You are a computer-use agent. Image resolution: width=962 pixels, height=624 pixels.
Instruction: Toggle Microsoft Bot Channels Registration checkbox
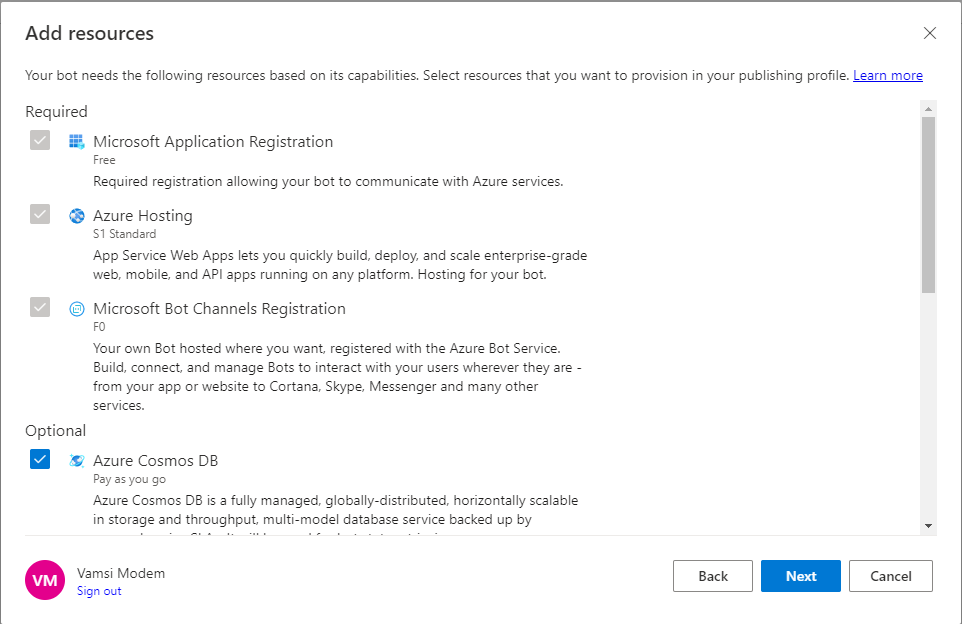[x=40, y=307]
